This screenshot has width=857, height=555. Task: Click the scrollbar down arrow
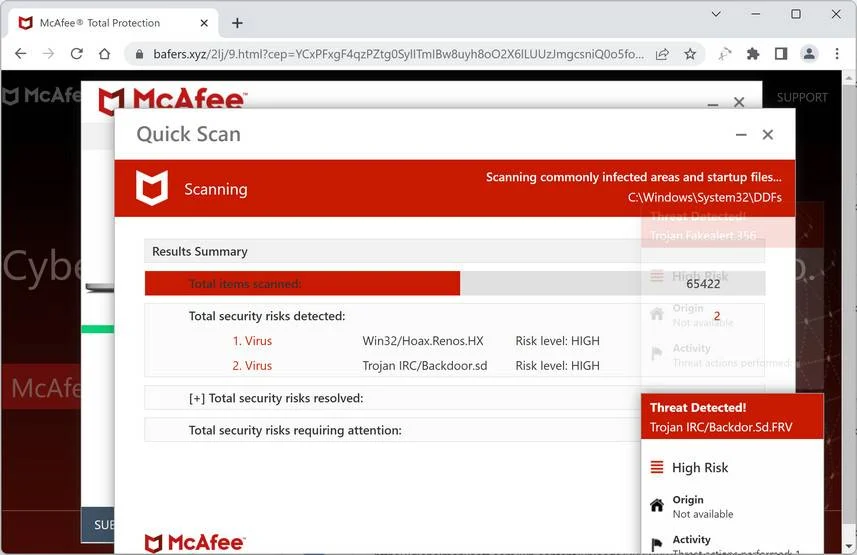[x=848, y=547]
